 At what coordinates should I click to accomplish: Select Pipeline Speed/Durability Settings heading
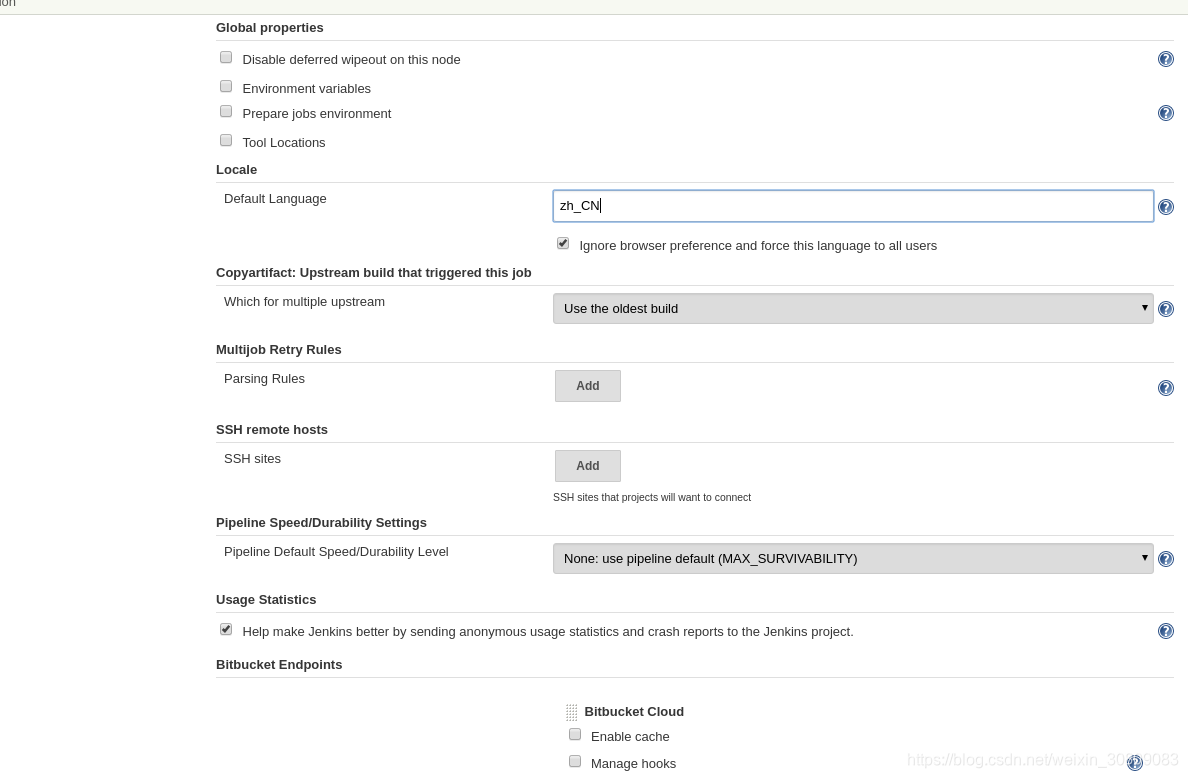click(x=321, y=523)
